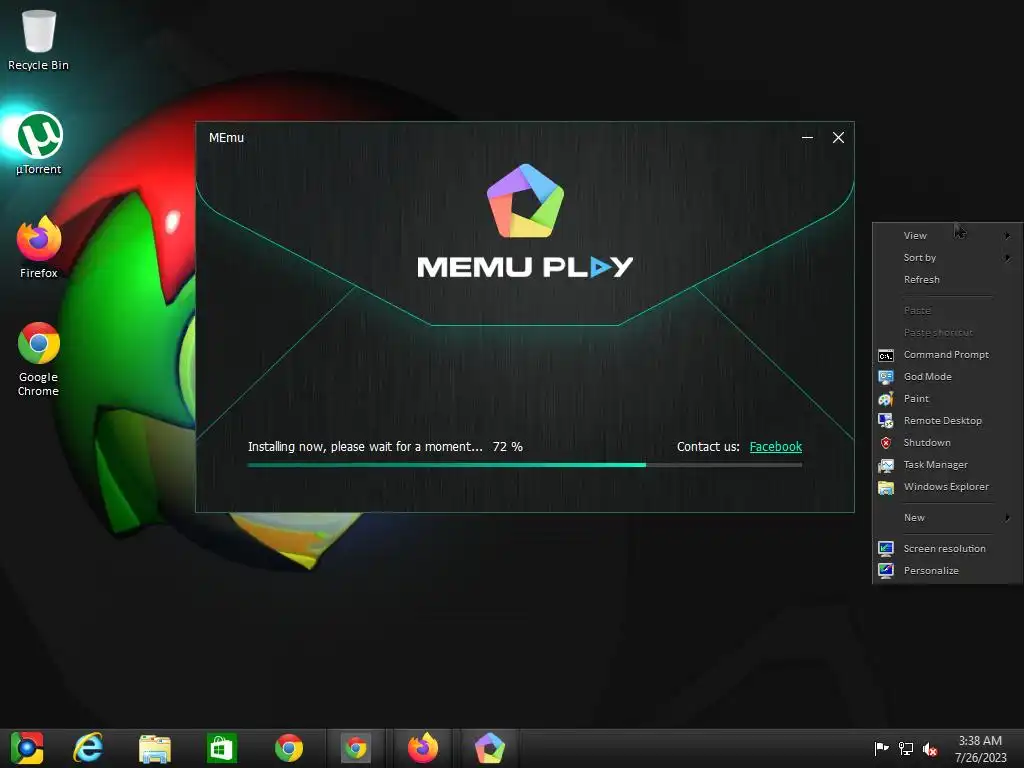Click the installation progress bar
The width and height of the screenshot is (1024, 768).
[x=524, y=465]
